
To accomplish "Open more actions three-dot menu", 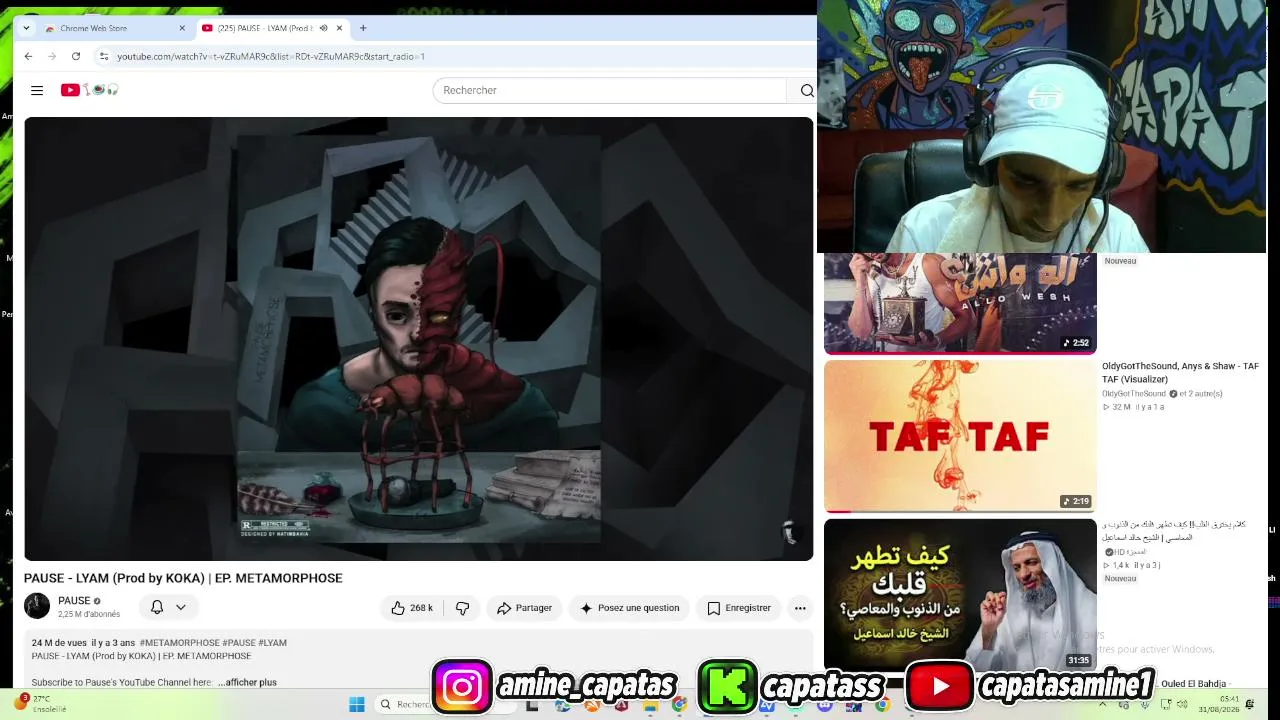I will tap(800, 608).
